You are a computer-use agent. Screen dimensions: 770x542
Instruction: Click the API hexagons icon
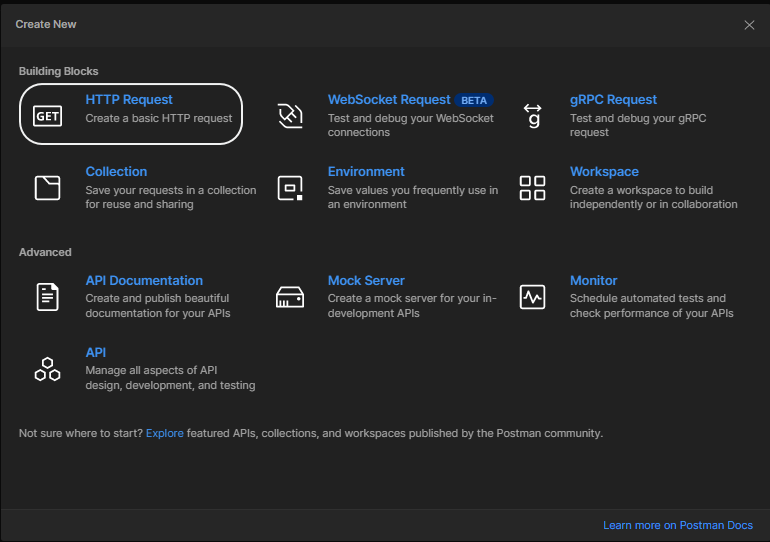[x=47, y=369]
